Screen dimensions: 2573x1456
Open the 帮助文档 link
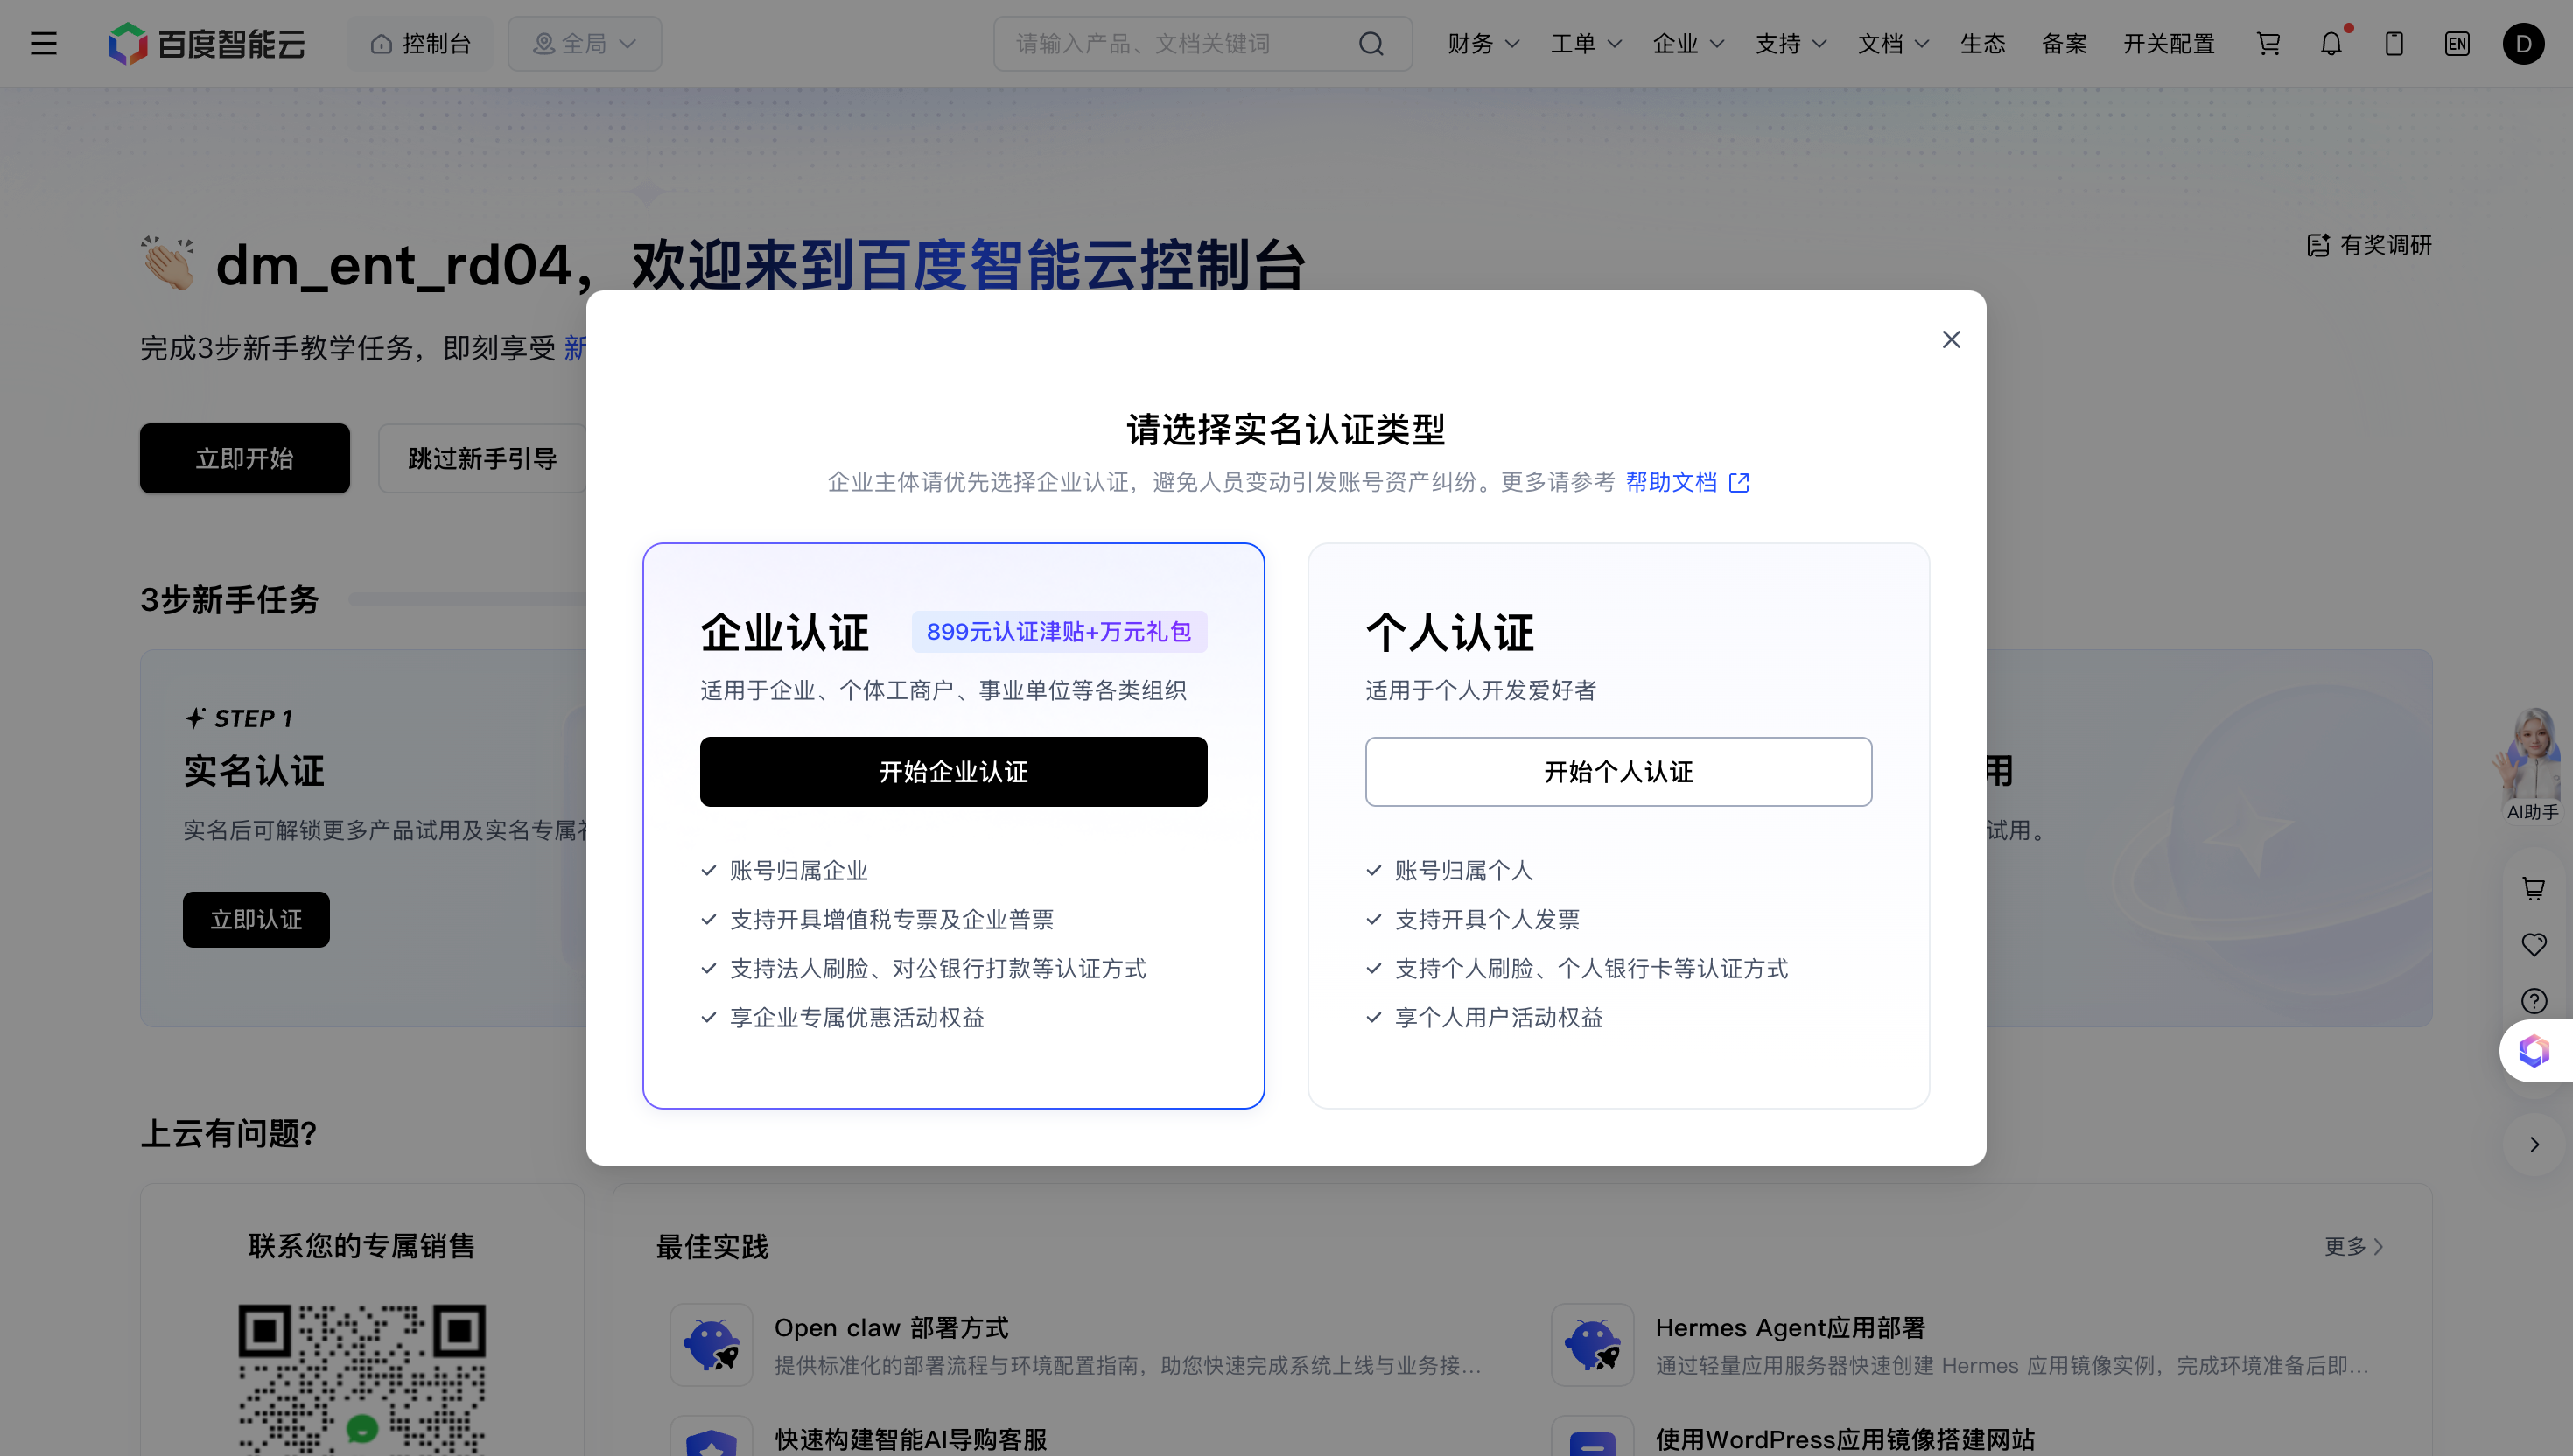pos(1671,483)
